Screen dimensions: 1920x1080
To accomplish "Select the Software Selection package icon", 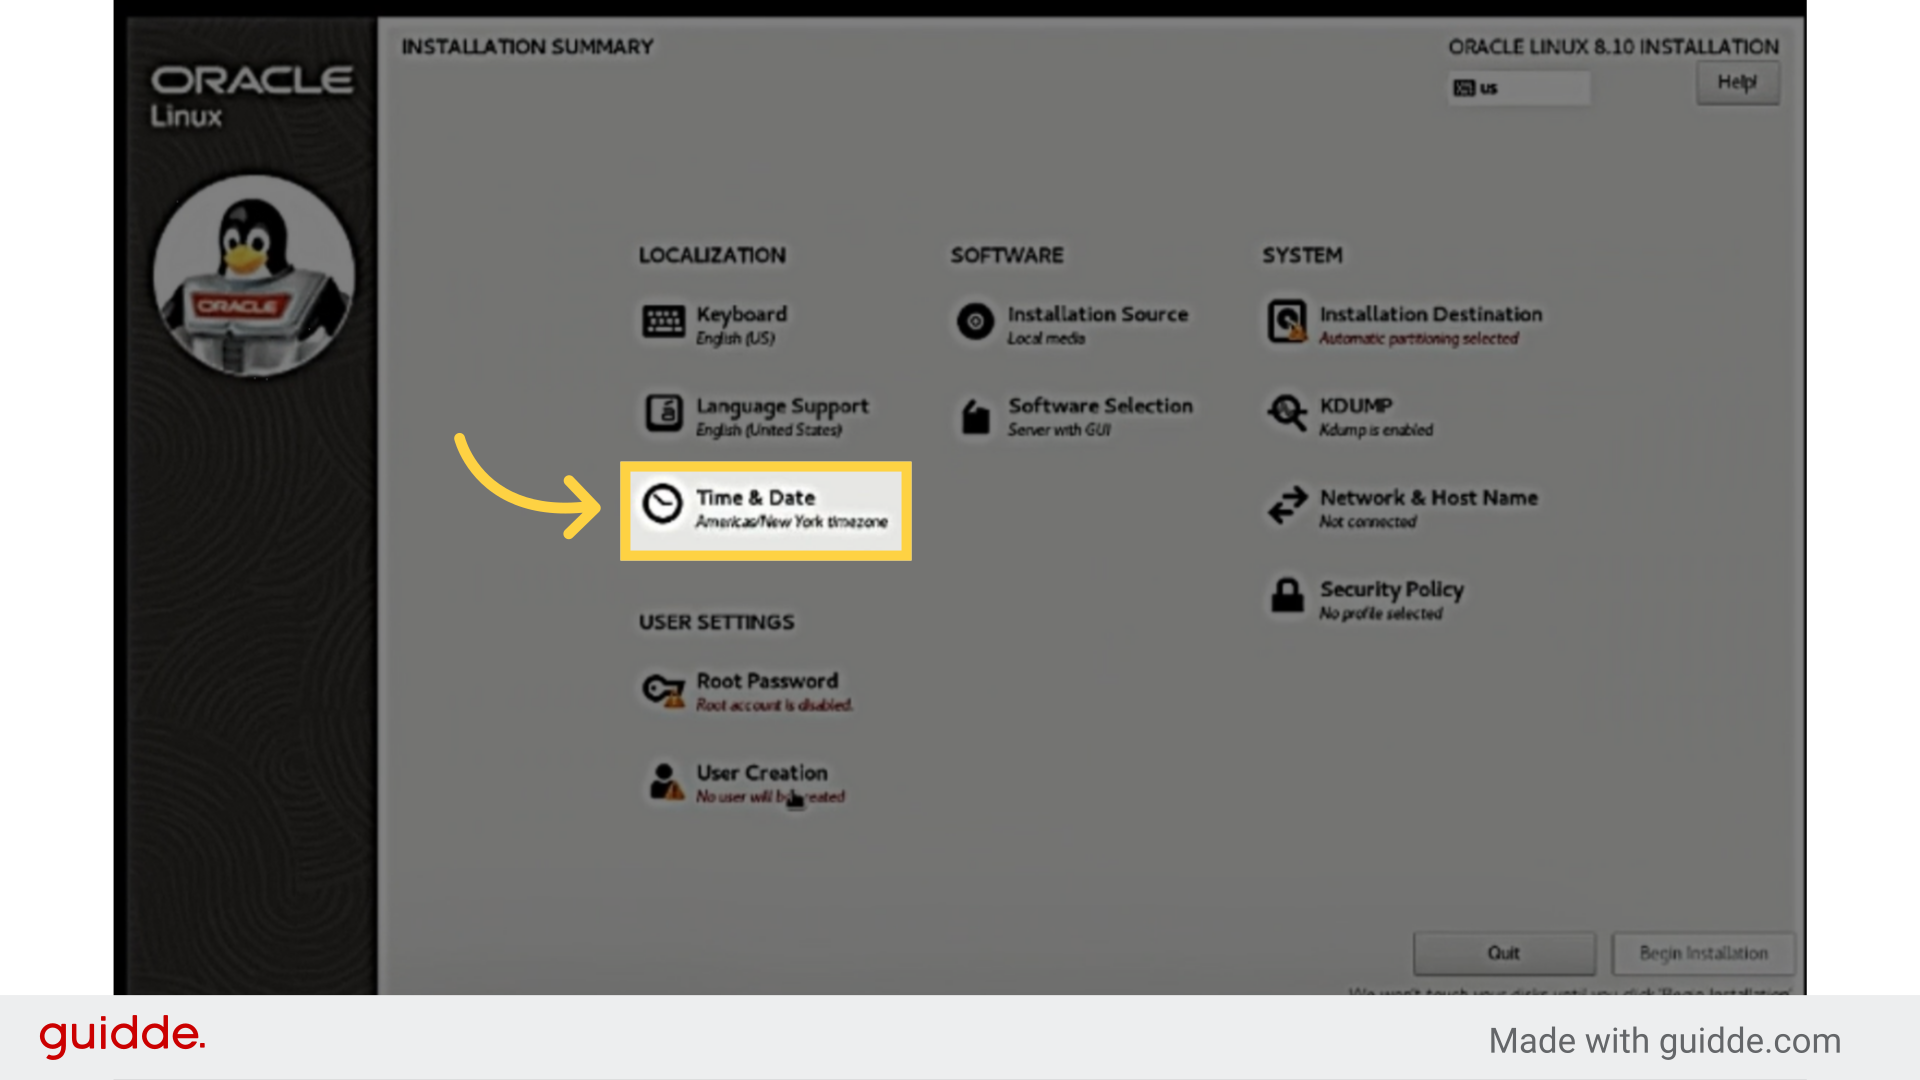I will point(974,415).
